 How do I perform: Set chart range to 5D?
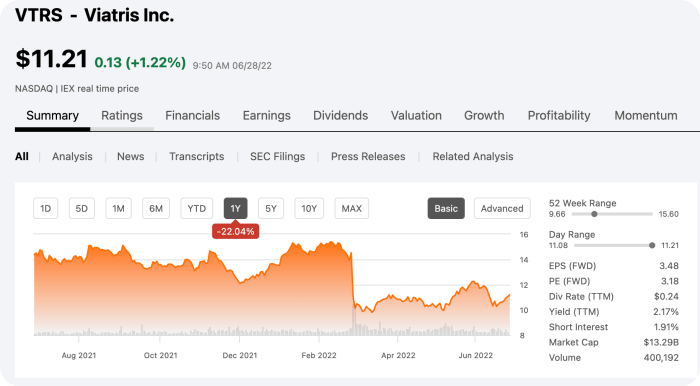[x=82, y=208]
